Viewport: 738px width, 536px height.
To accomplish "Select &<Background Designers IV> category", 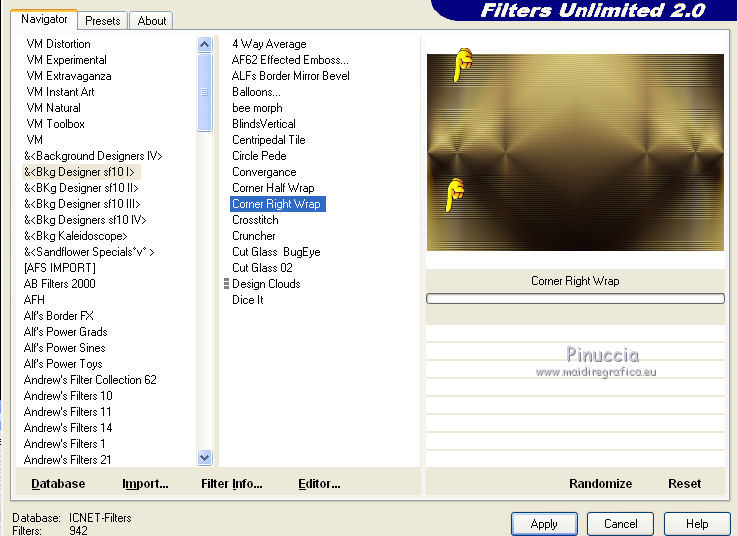I will 93,156.
